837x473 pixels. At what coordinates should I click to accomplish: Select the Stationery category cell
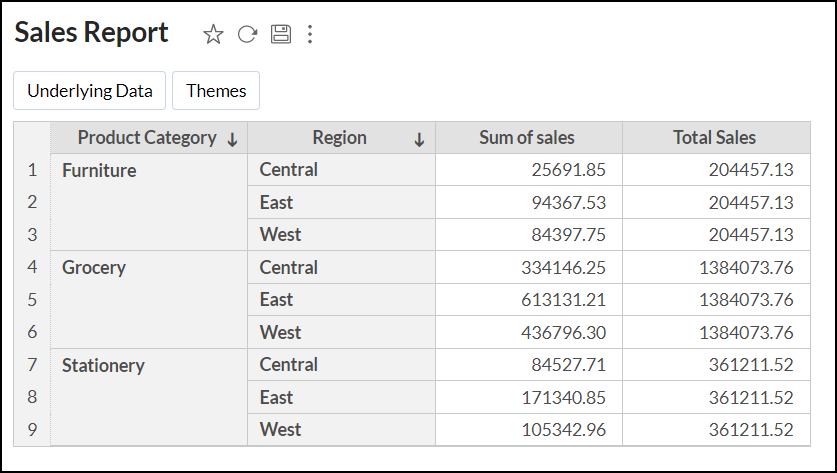[103, 366]
